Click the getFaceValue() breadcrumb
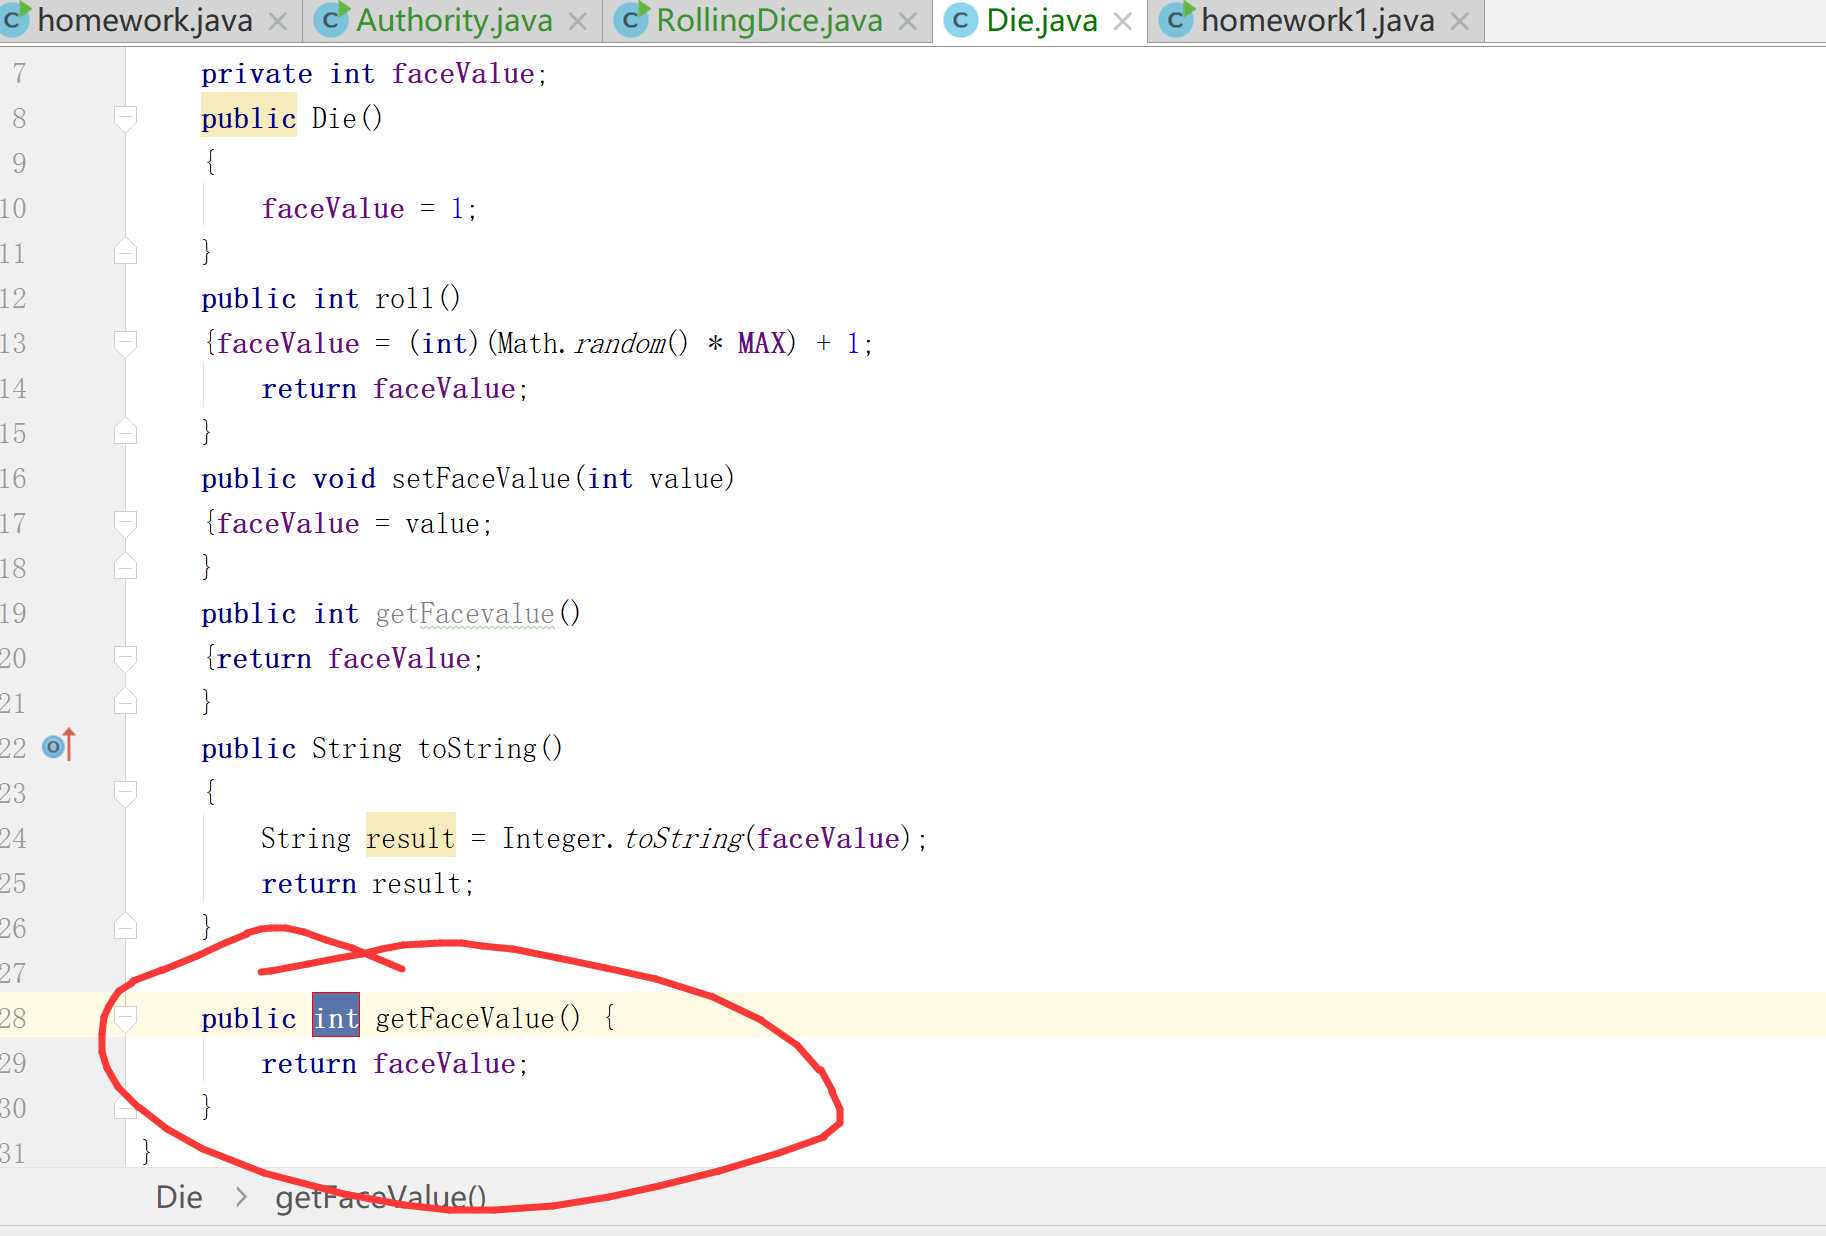This screenshot has height=1236, width=1826. (x=381, y=1197)
